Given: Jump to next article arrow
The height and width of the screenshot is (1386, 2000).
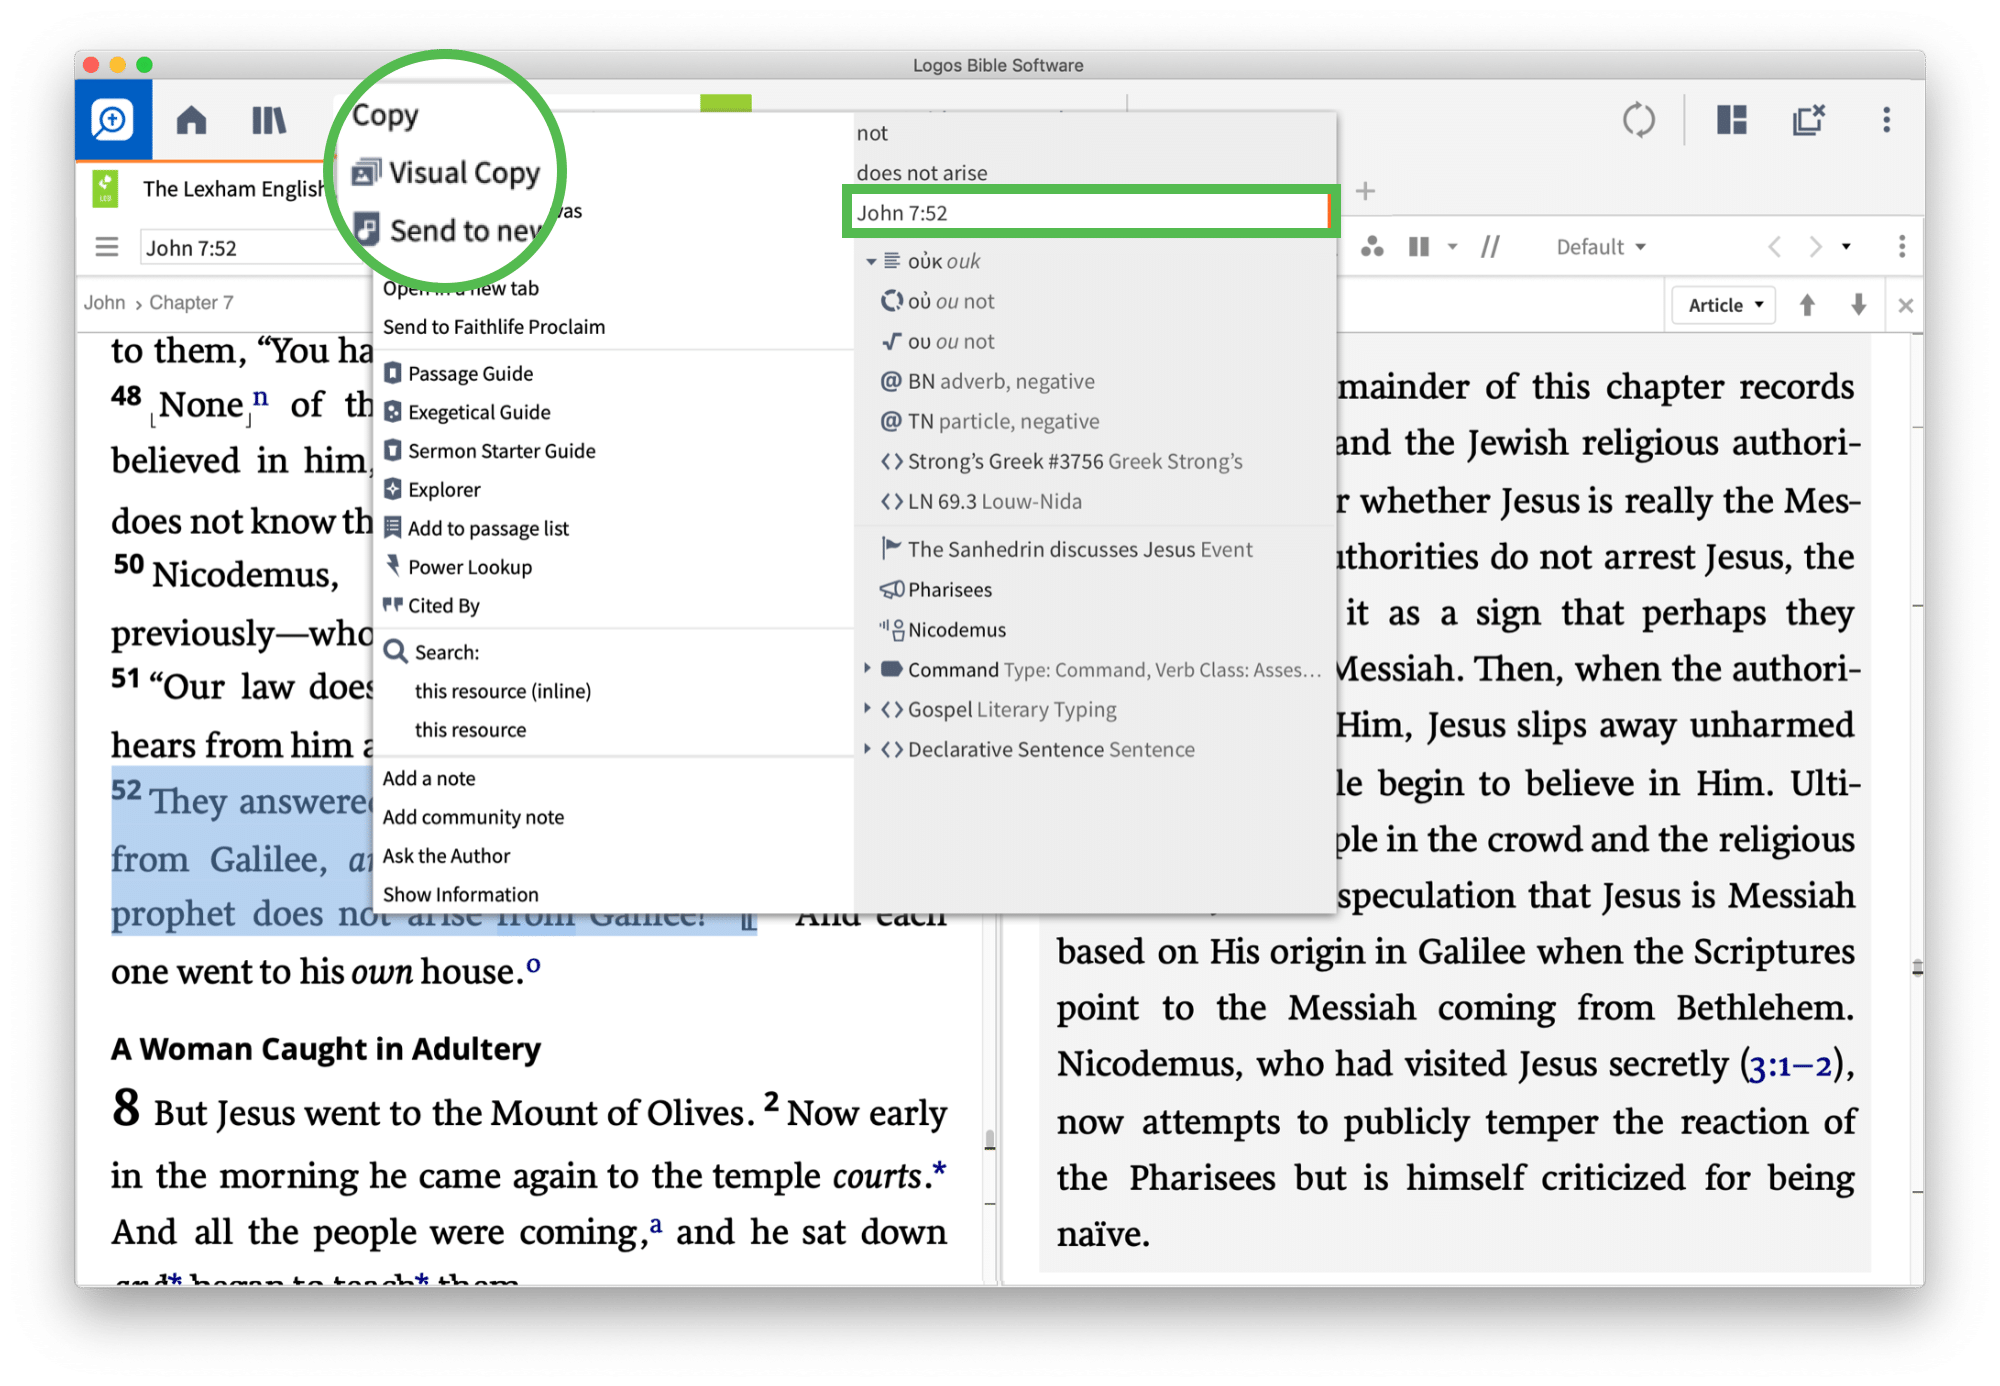Looking at the screenshot, I should pos(1858,305).
